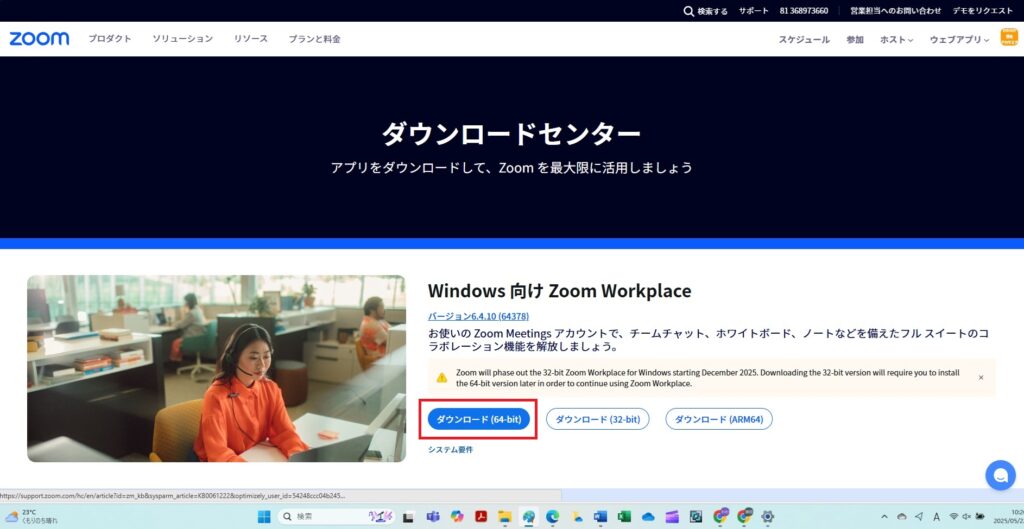Click ダウンロード (64-bit) button

pyautogui.click(x=479, y=419)
